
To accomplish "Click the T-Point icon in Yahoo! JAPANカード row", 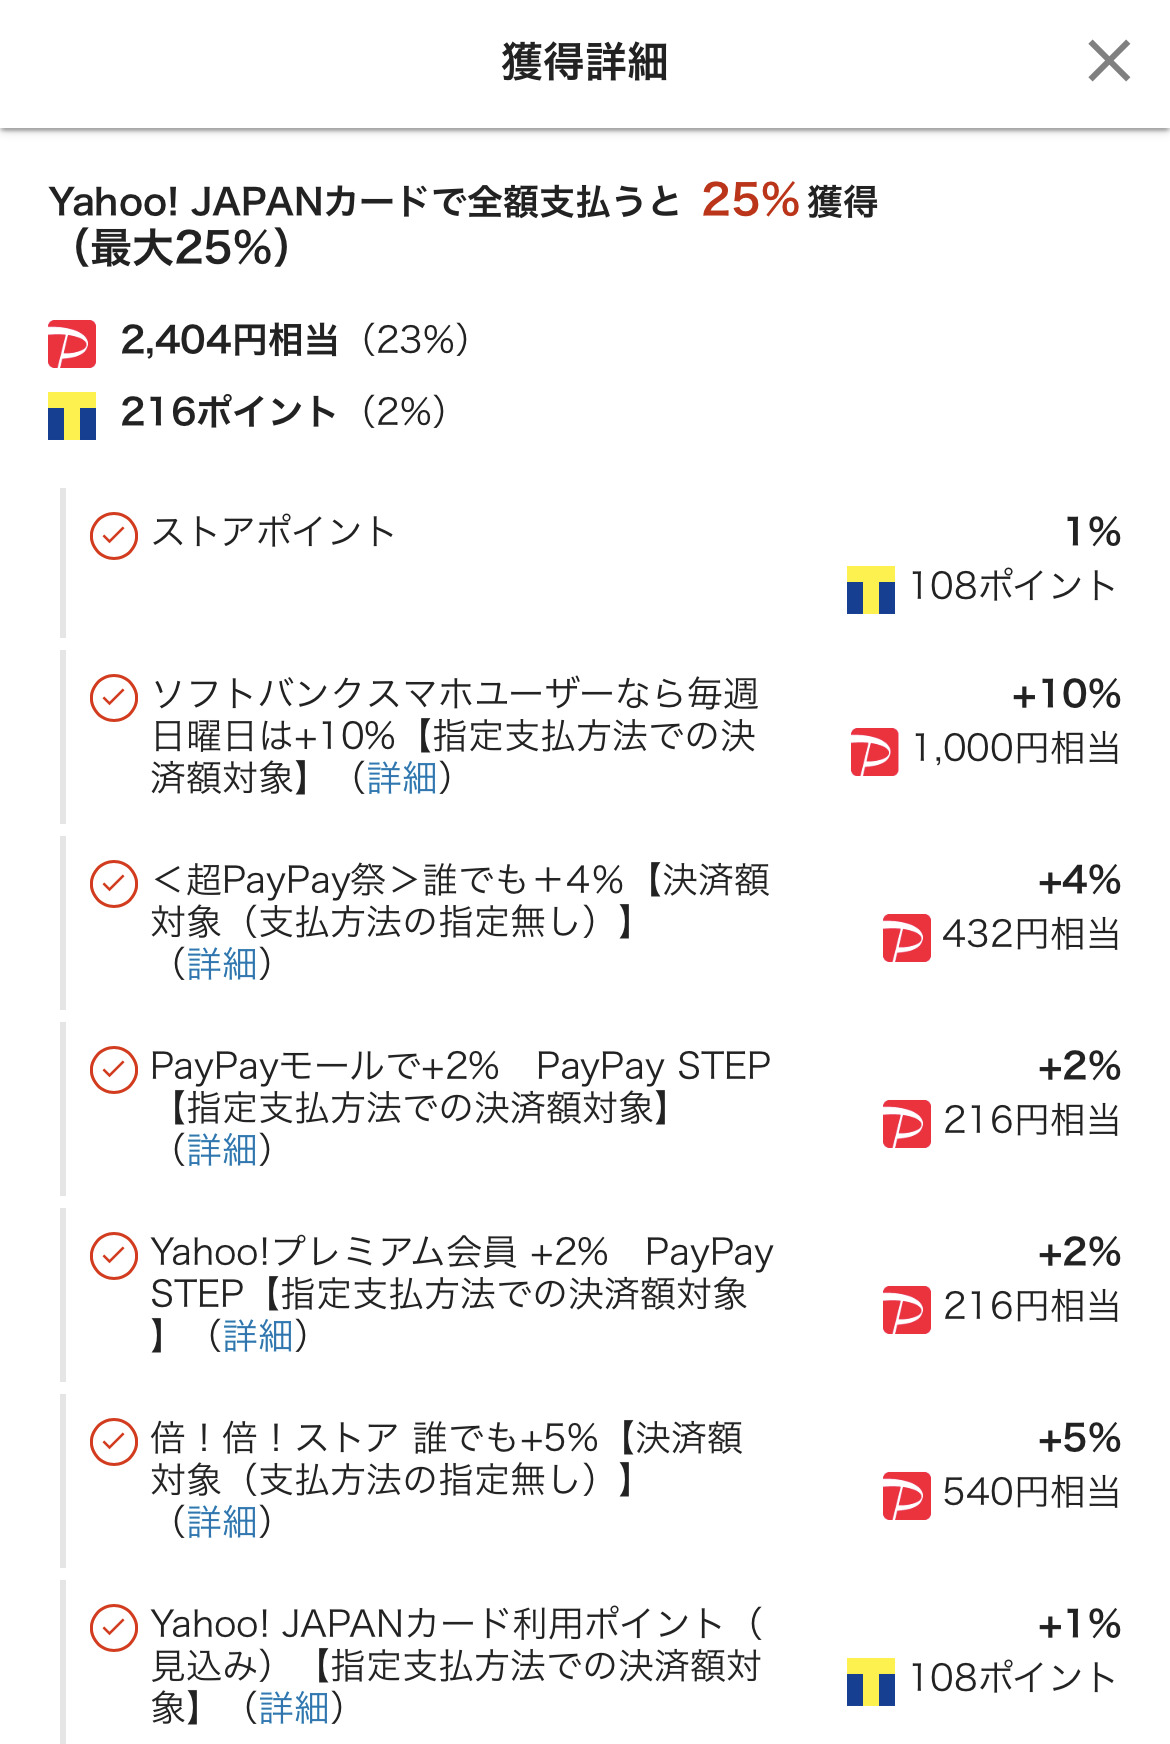I will click(x=870, y=1681).
